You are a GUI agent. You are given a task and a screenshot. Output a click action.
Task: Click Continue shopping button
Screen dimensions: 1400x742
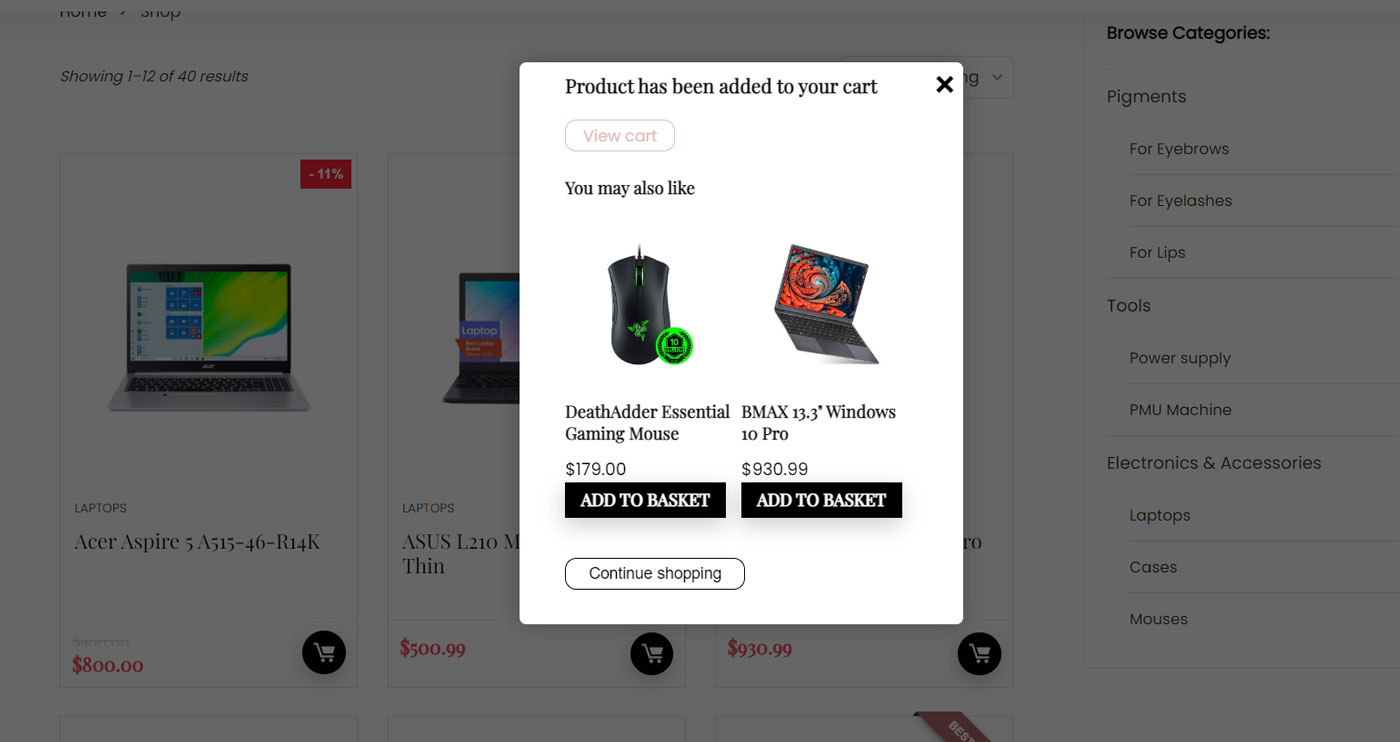[655, 574]
